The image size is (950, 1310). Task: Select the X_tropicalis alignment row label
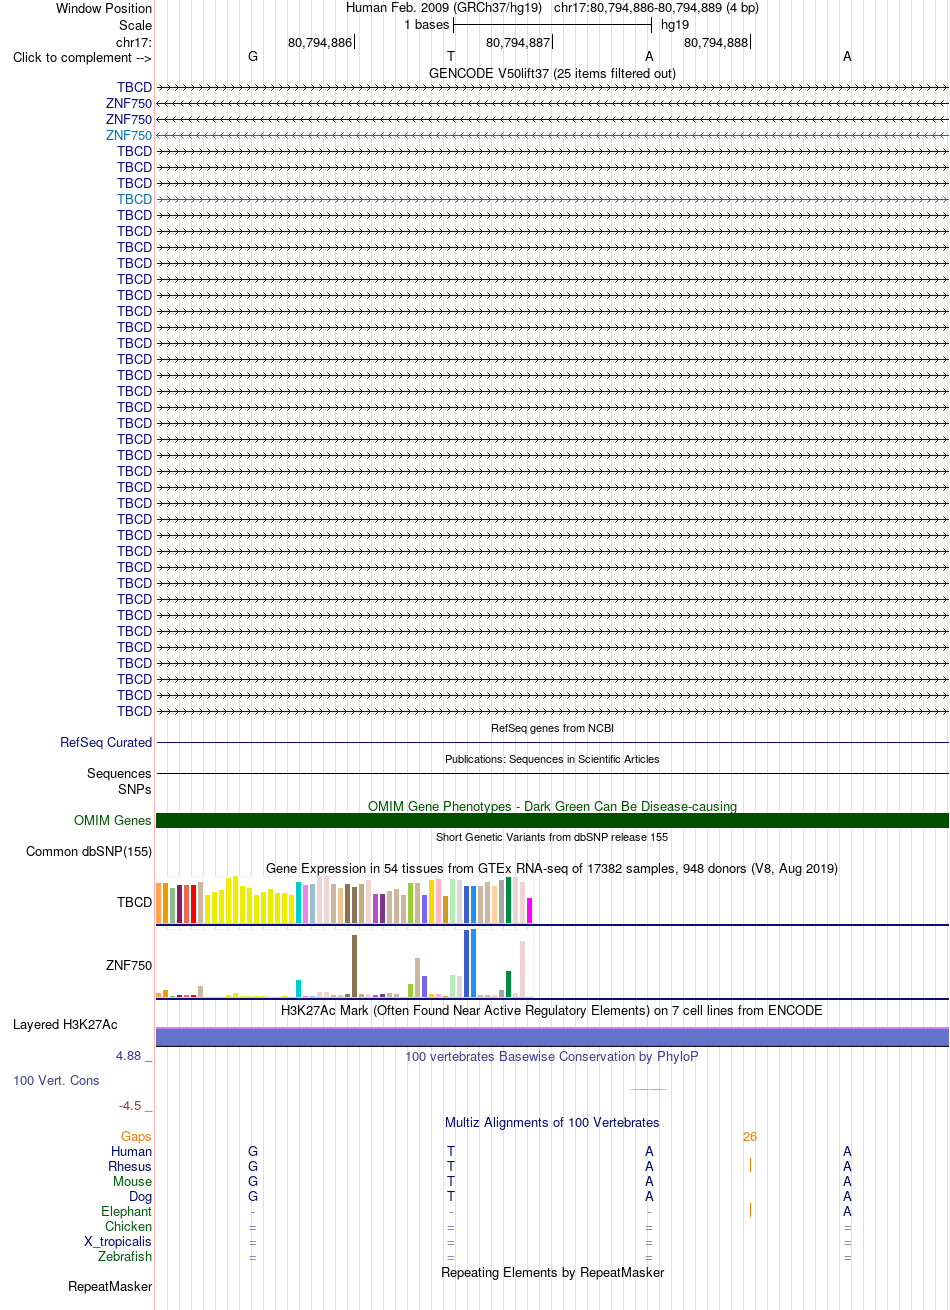pos(118,1242)
